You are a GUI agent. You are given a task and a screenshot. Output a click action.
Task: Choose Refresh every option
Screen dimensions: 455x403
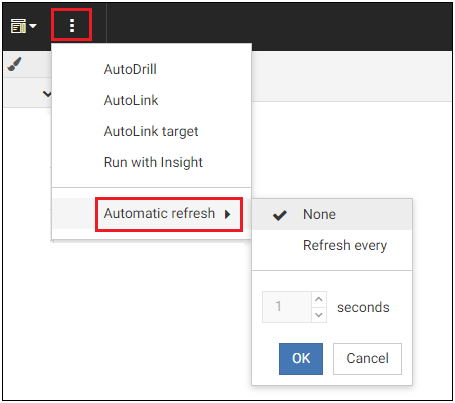click(332, 245)
